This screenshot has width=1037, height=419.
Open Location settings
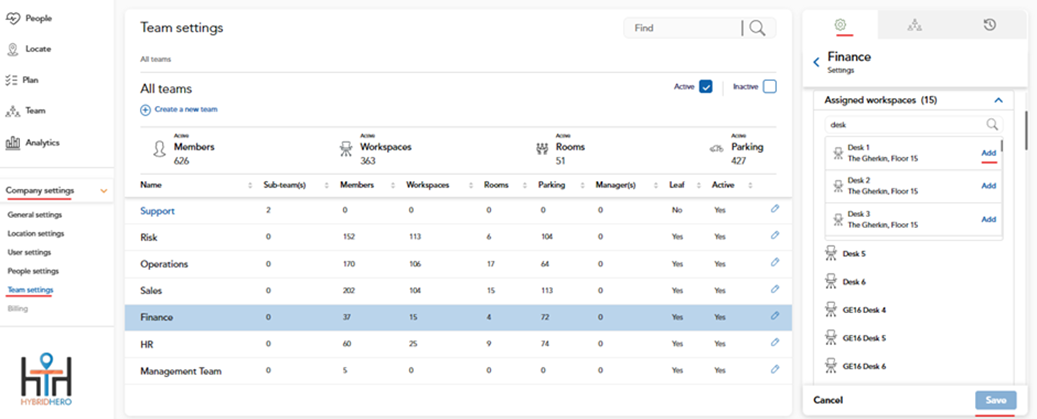[x=36, y=233]
